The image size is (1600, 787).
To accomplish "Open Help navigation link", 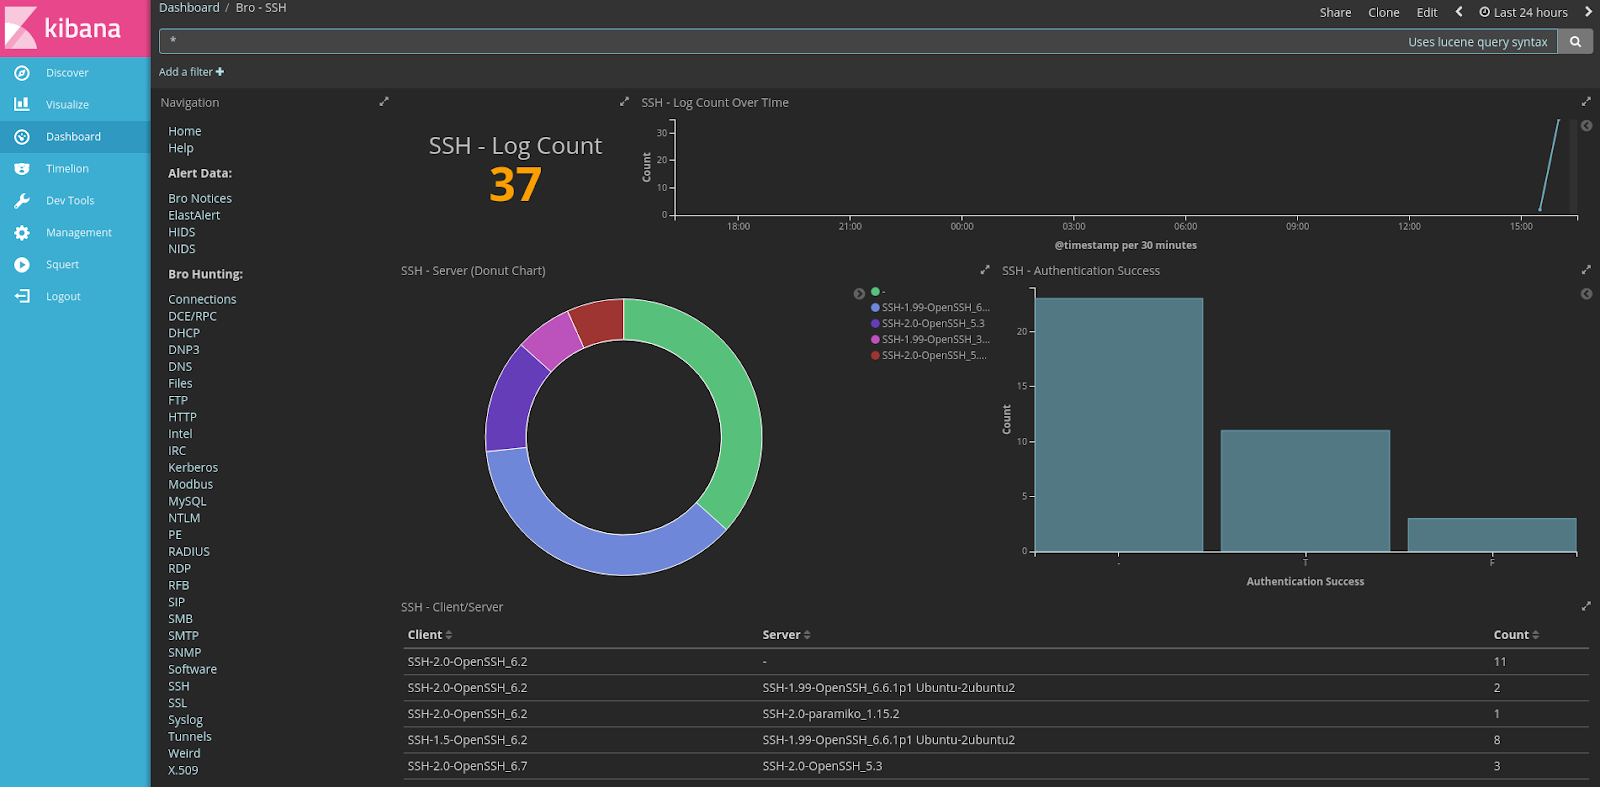I will (x=181, y=149).
